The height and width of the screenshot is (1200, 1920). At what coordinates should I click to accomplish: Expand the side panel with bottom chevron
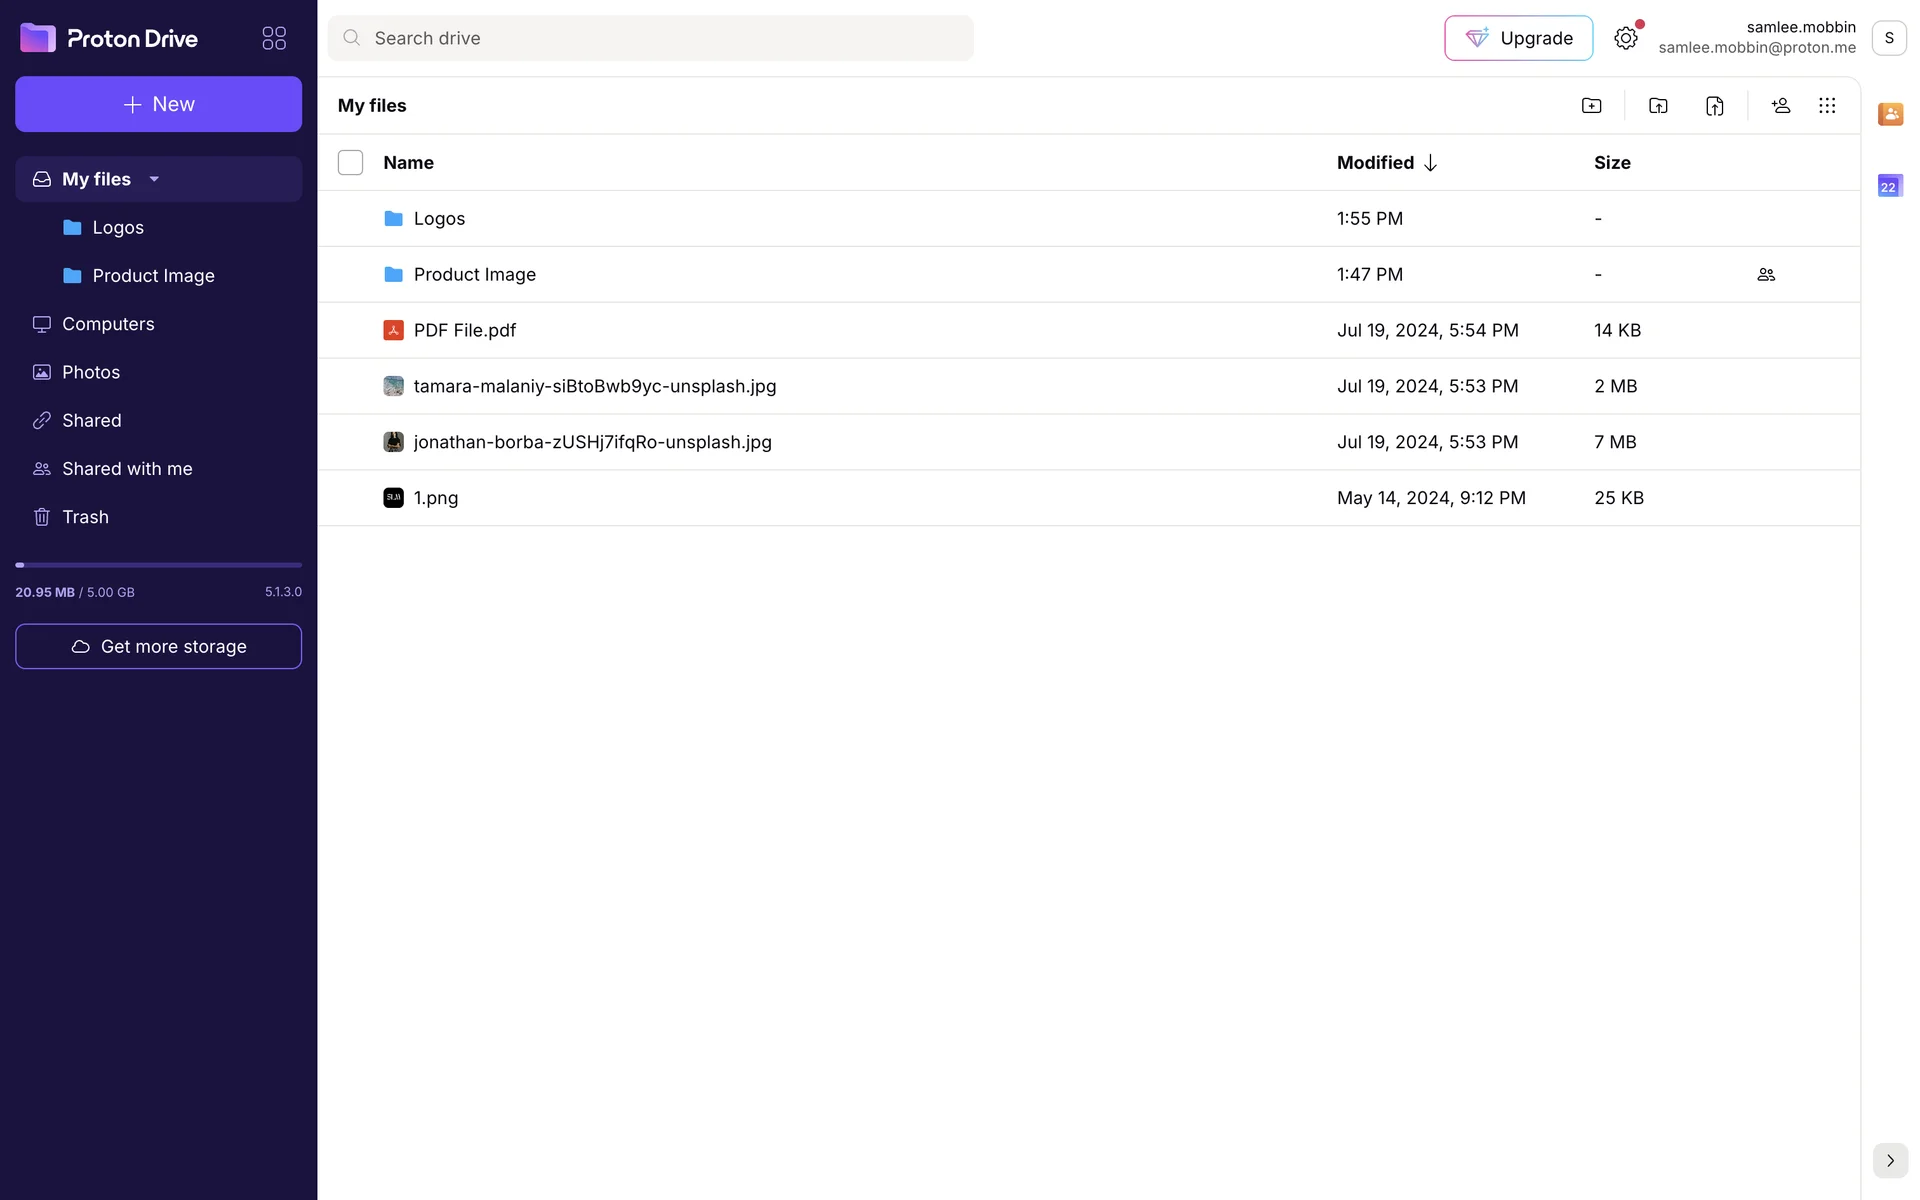click(1890, 1160)
